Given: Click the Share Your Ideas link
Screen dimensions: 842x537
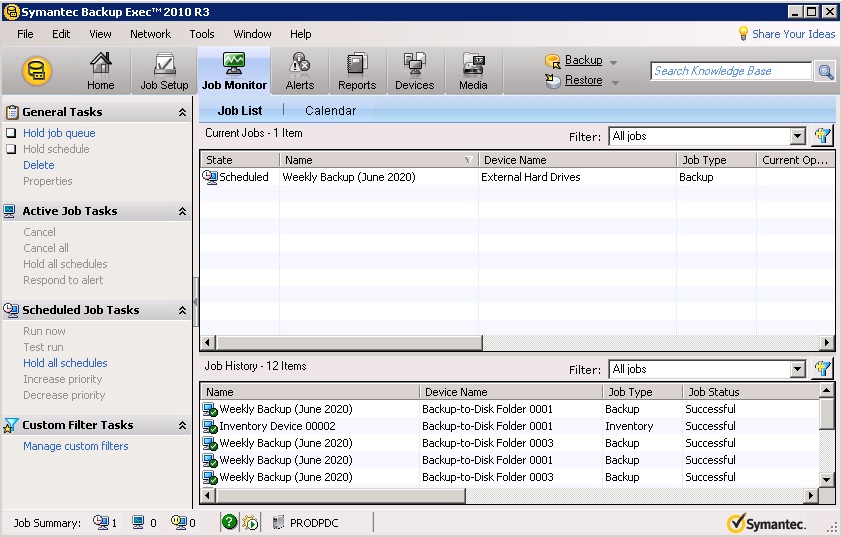Looking at the screenshot, I should [794, 34].
